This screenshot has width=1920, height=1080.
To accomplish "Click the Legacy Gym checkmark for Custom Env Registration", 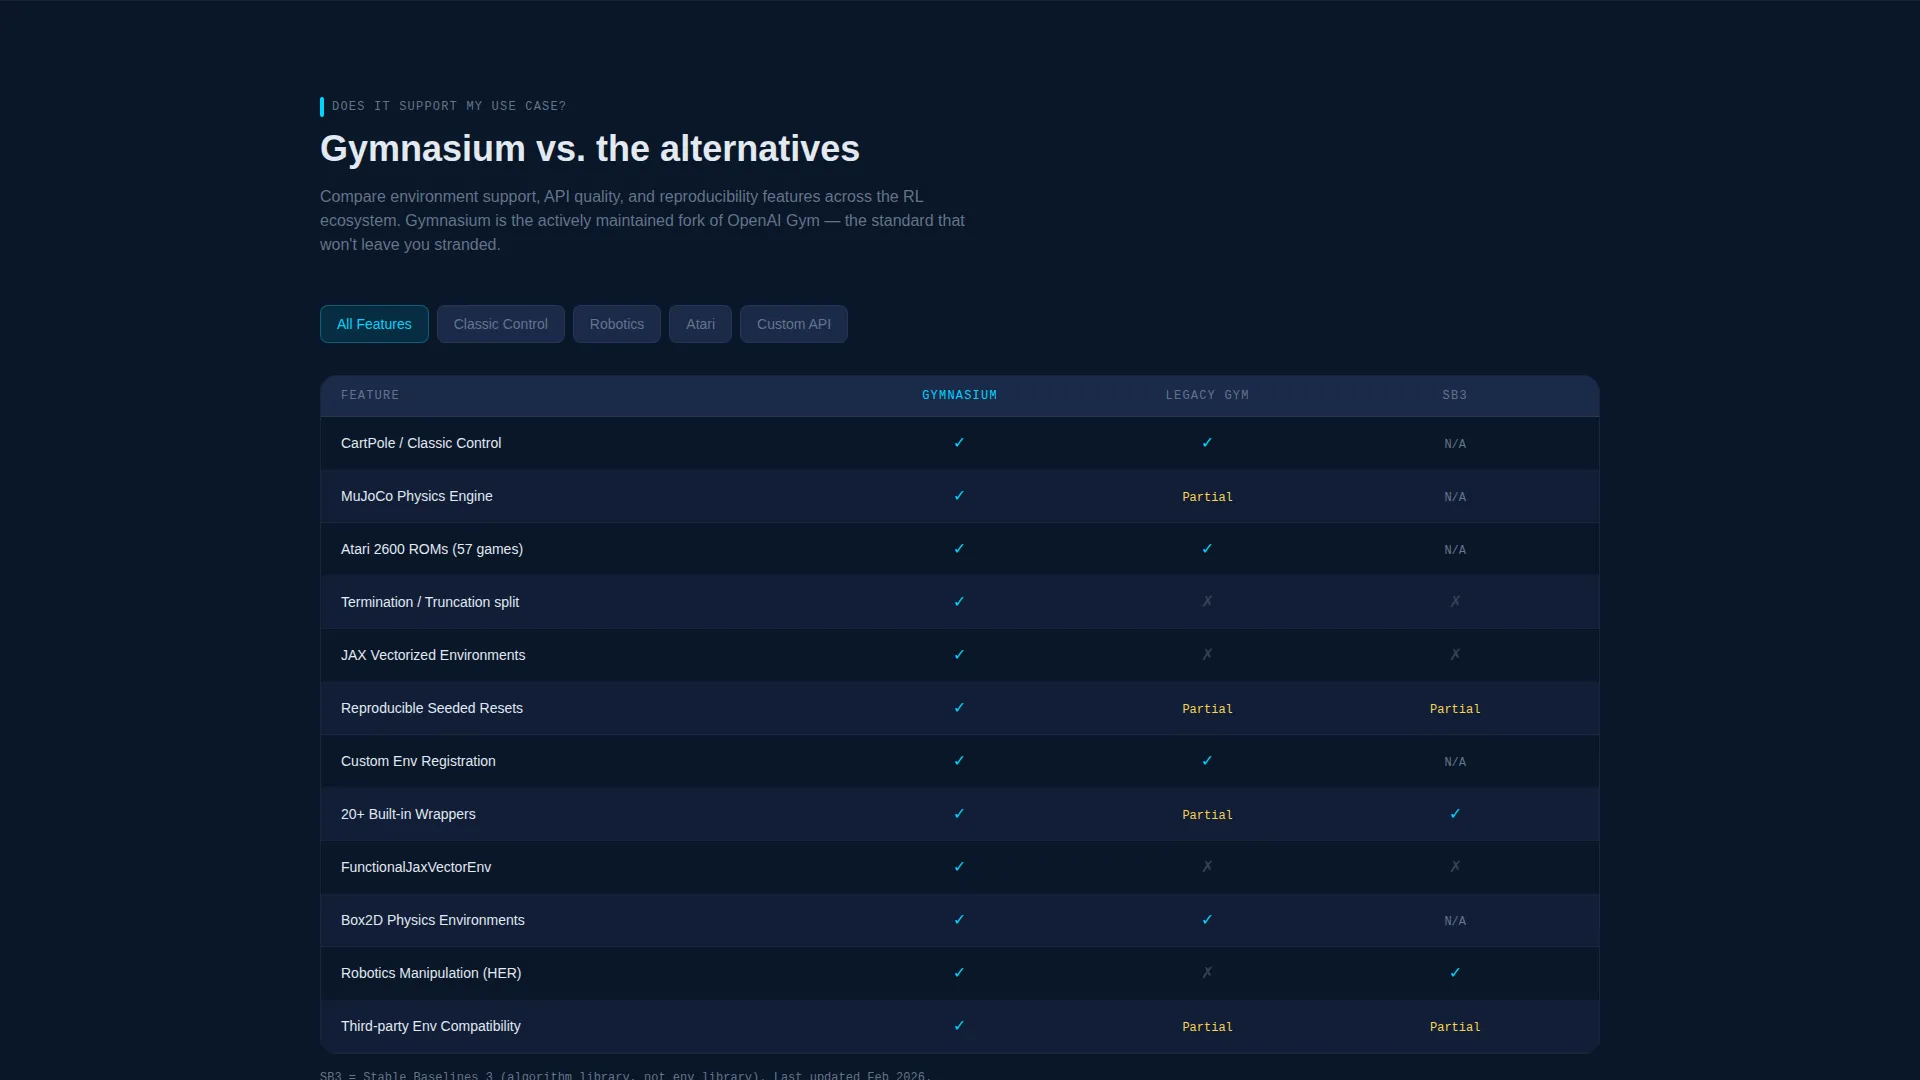I will tap(1207, 761).
